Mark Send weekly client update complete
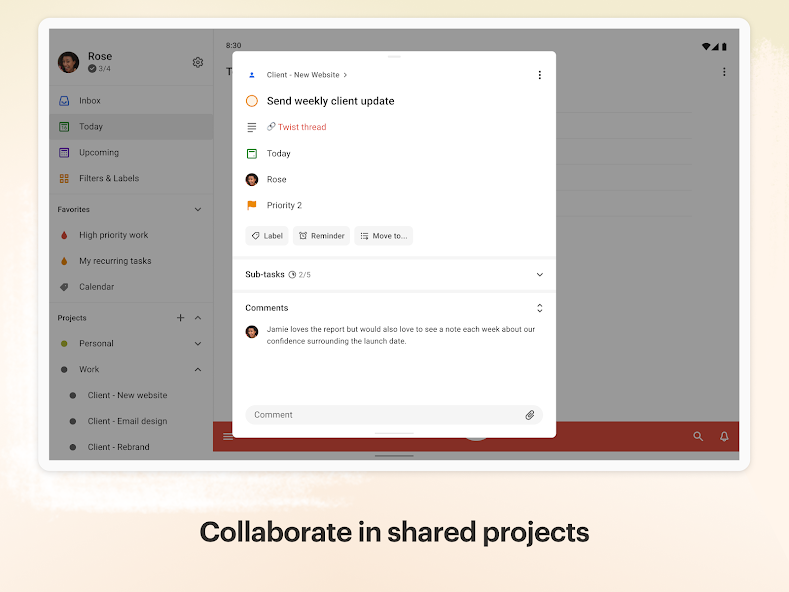This screenshot has height=592, width=789. point(252,101)
